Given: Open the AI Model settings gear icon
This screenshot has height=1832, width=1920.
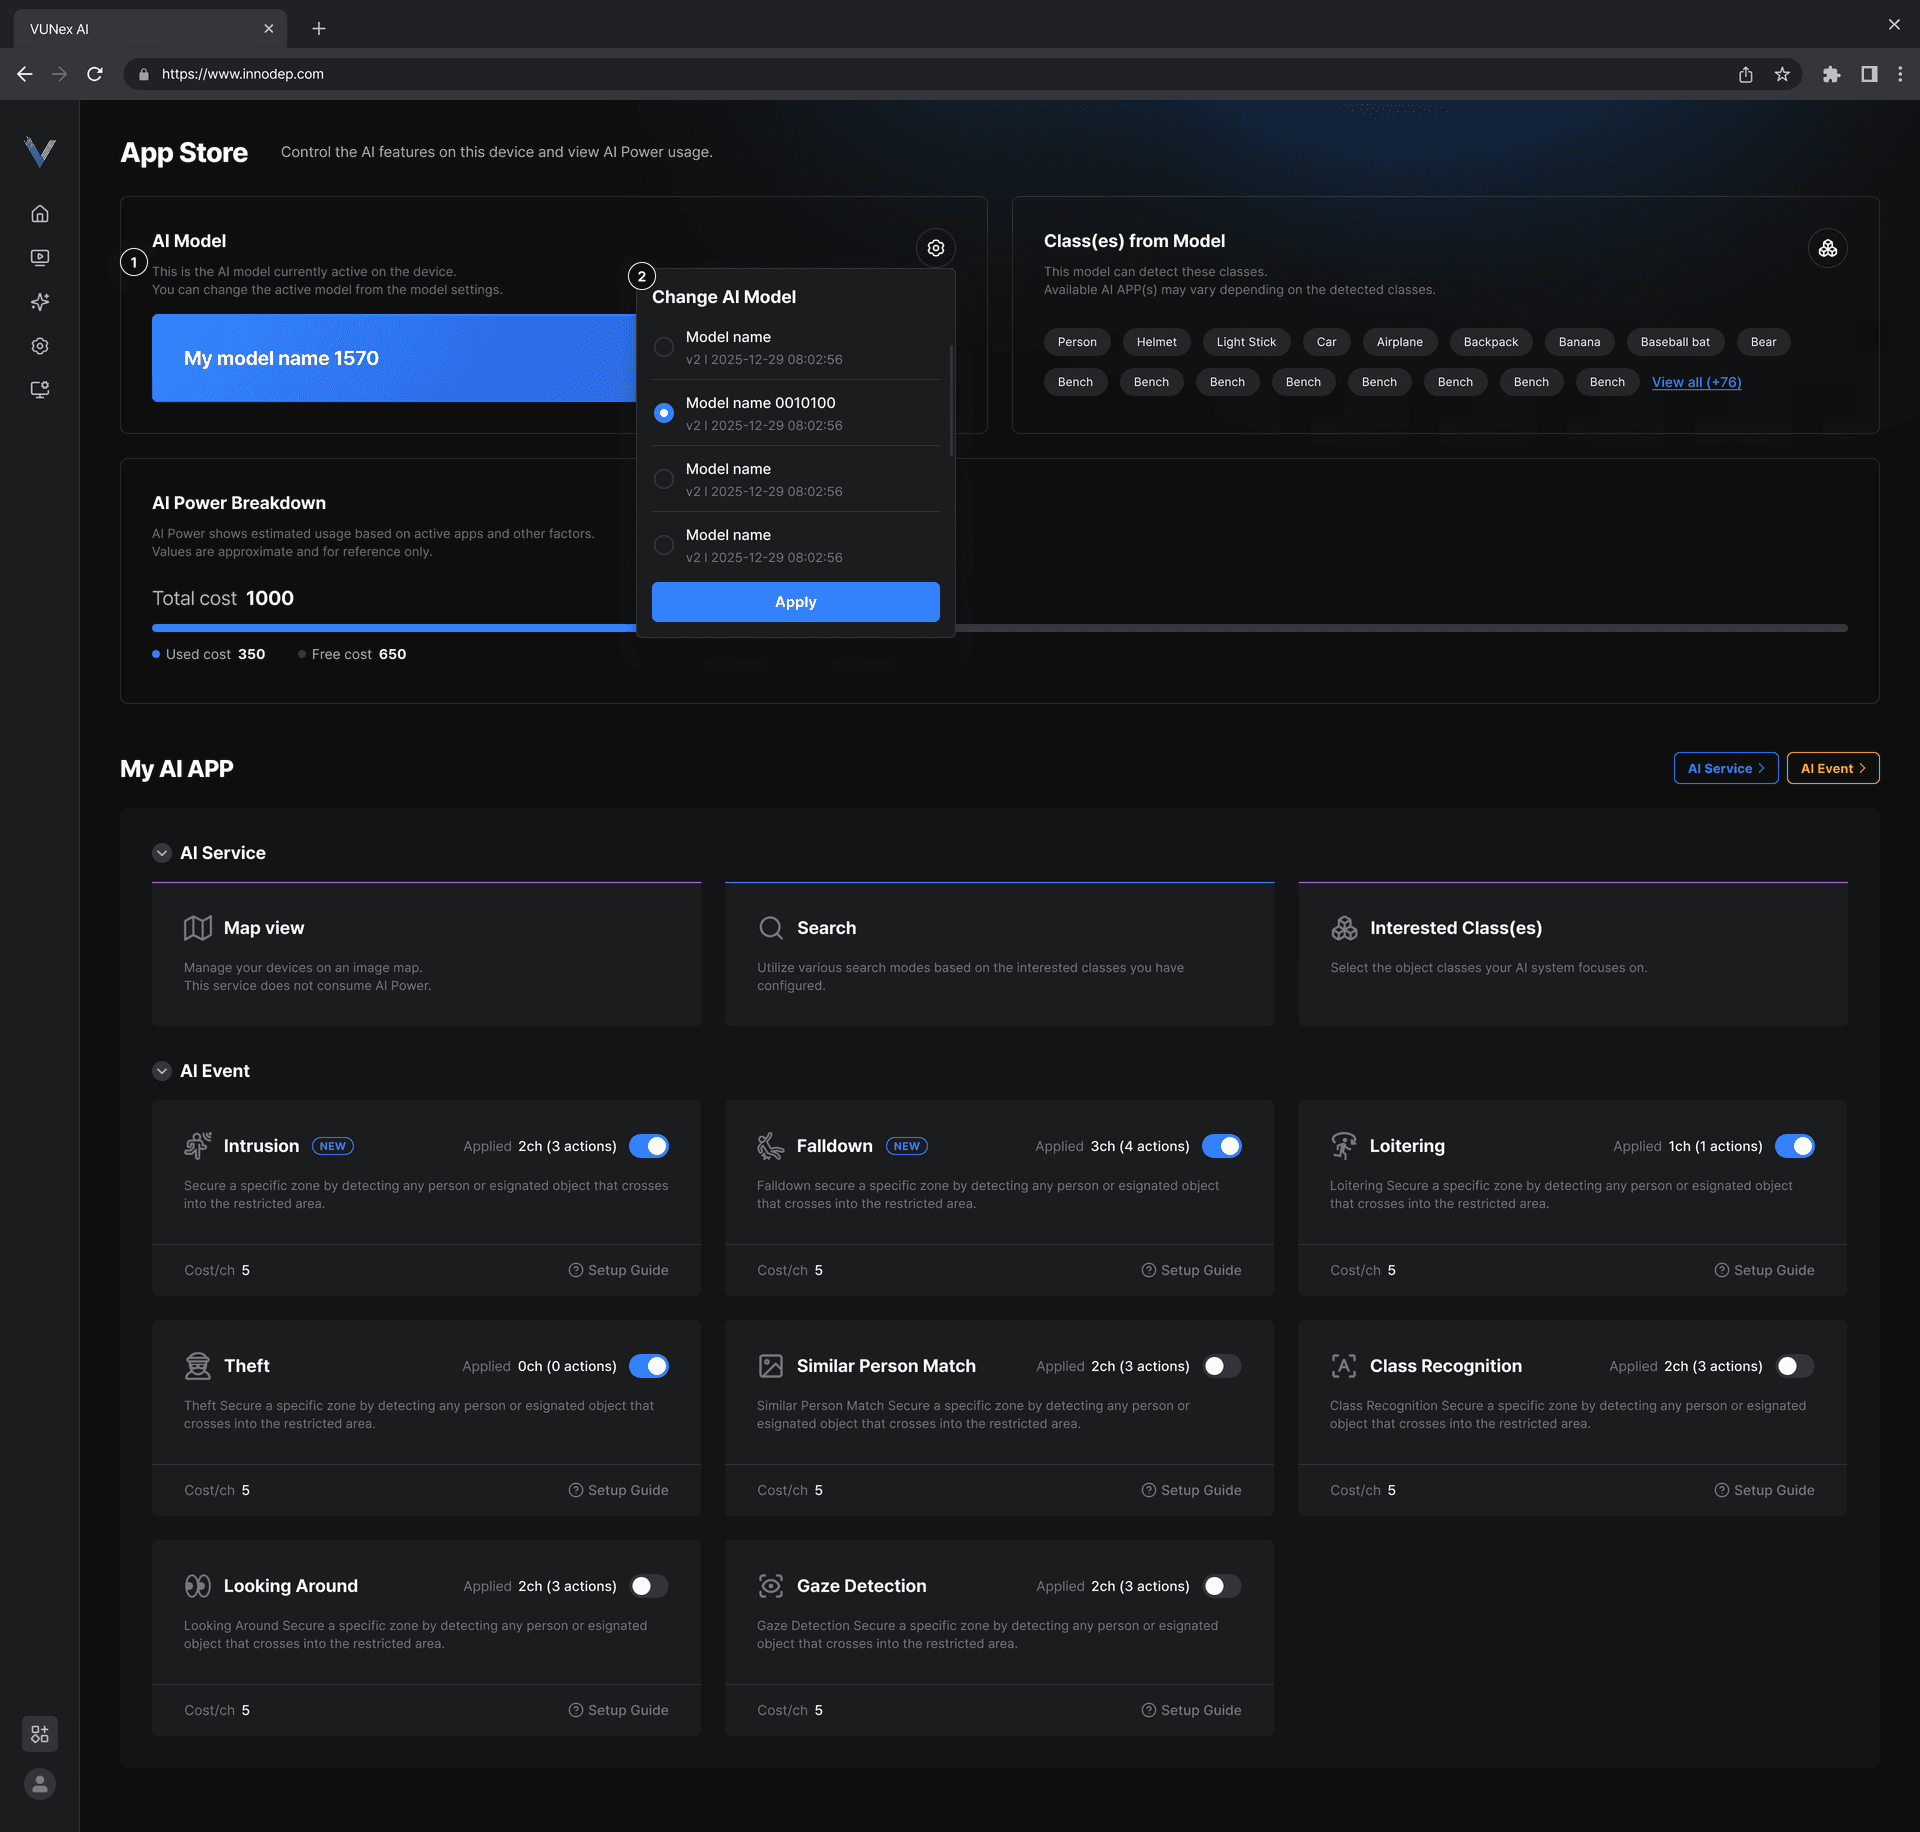Looking at the screenshot, I should 935,248.
